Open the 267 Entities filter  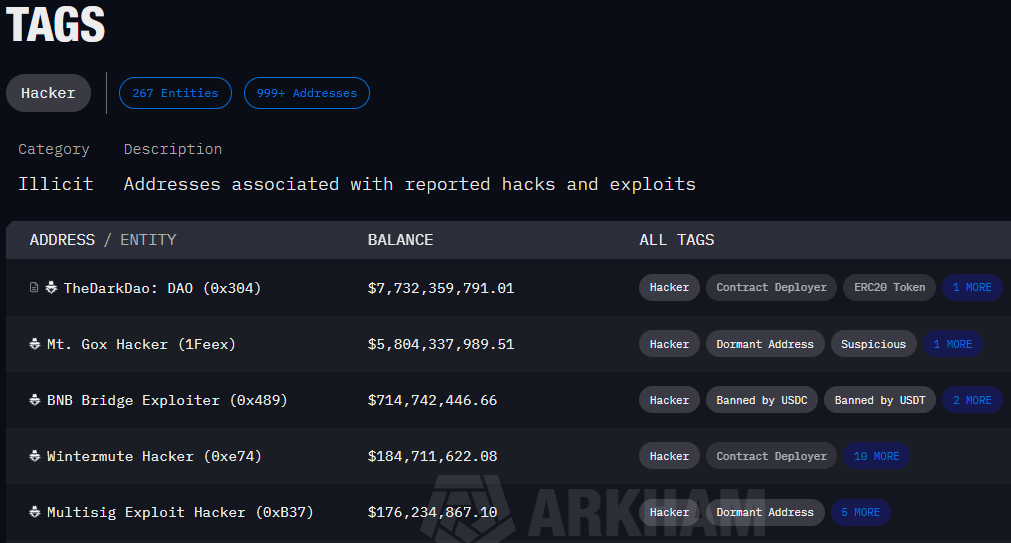point(175,93)
